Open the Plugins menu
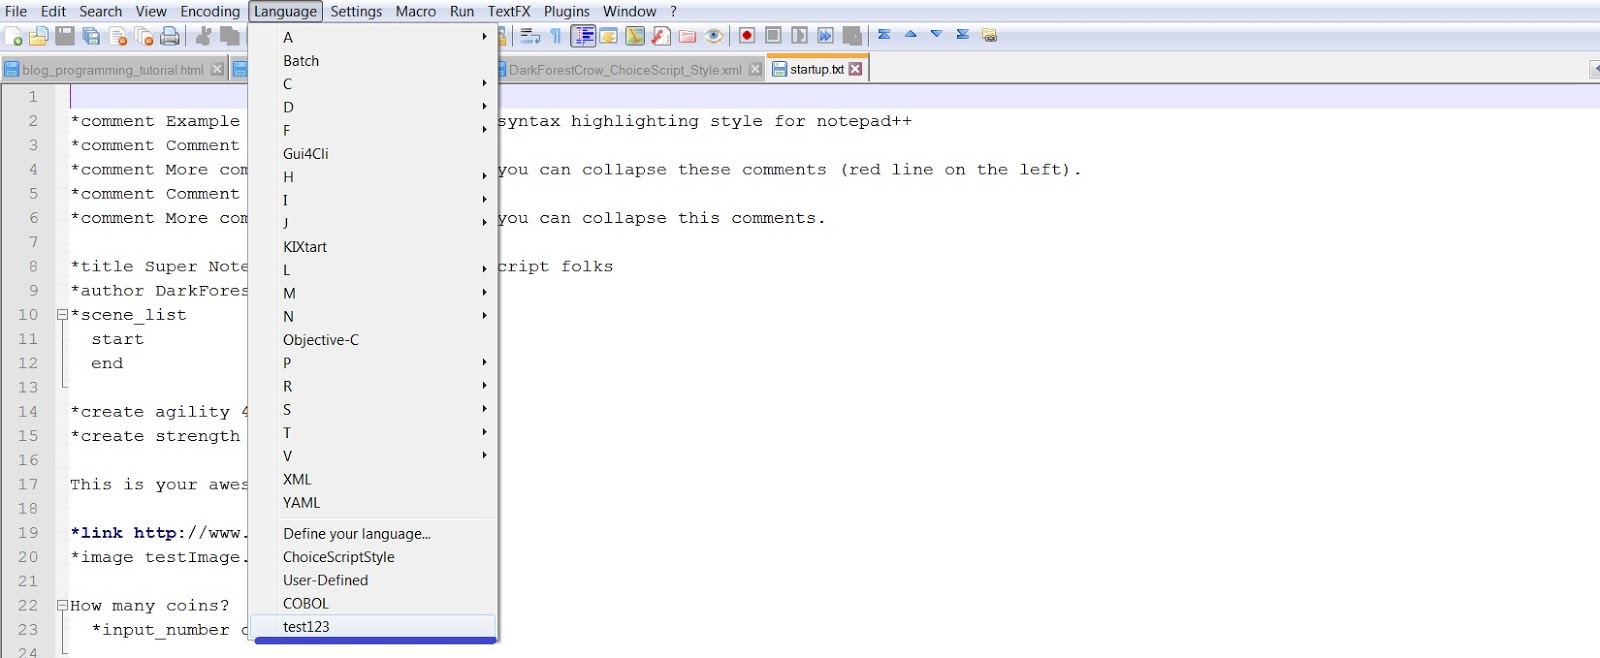 [567, 11]
